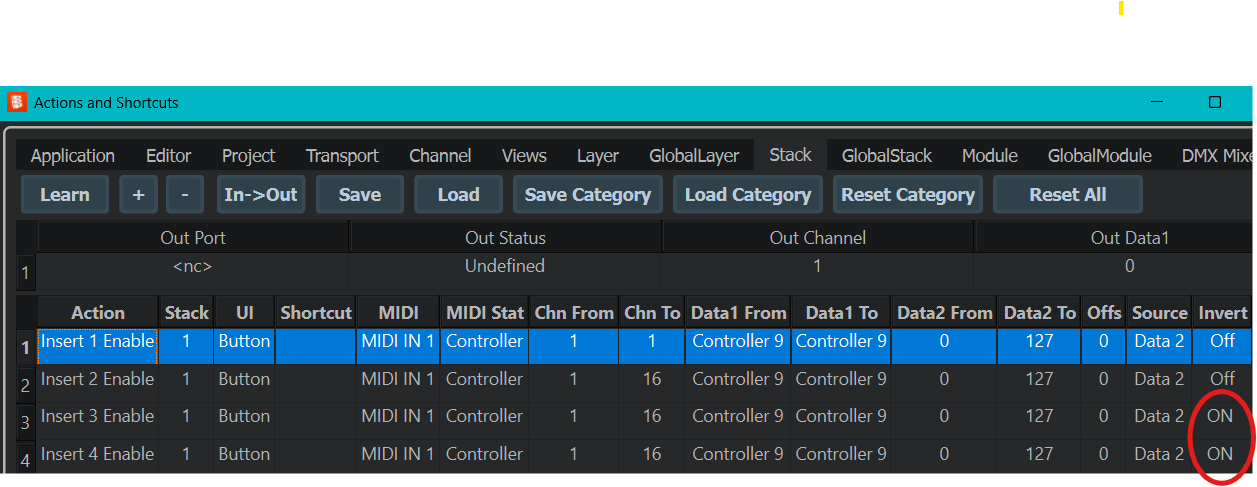Click the Learn button
The width and height of the screenshot is (1257, 487).
tap(65, 195)
